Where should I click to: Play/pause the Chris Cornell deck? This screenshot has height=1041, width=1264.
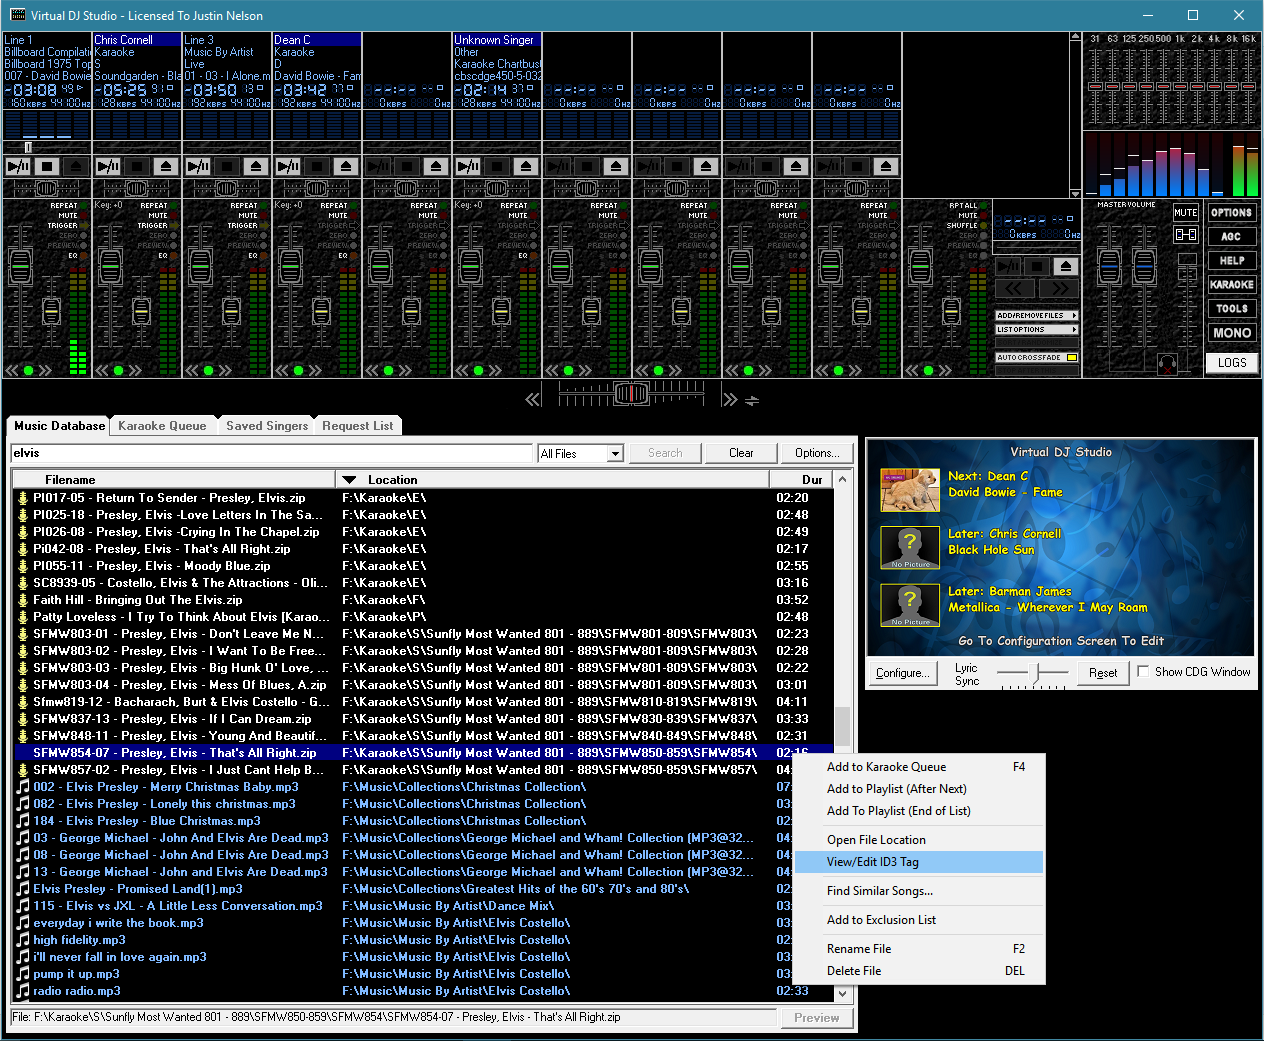pos(109,166)
